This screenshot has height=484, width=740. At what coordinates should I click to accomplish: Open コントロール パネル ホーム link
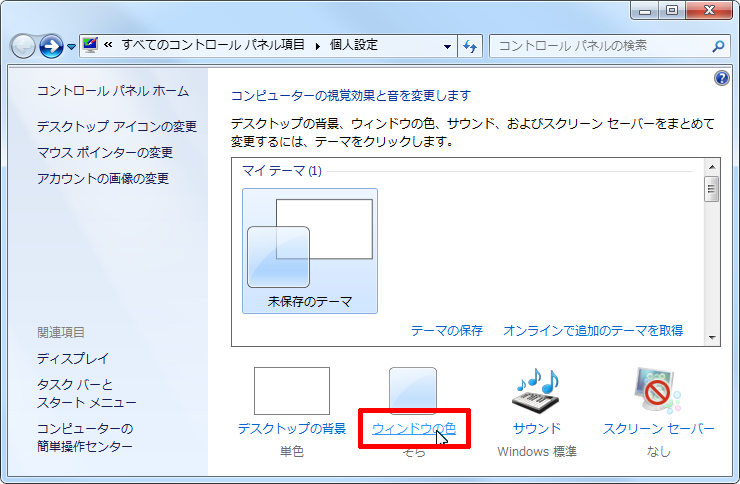(113, 91)
